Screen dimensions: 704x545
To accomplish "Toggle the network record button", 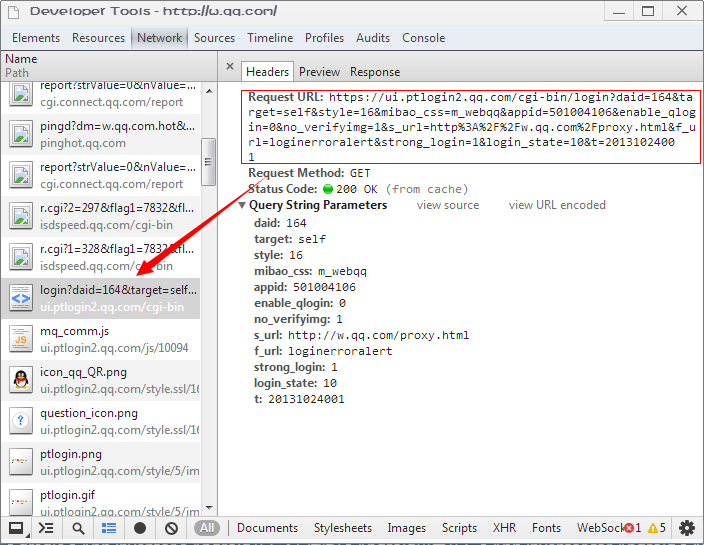I will (x=140, y=528).
